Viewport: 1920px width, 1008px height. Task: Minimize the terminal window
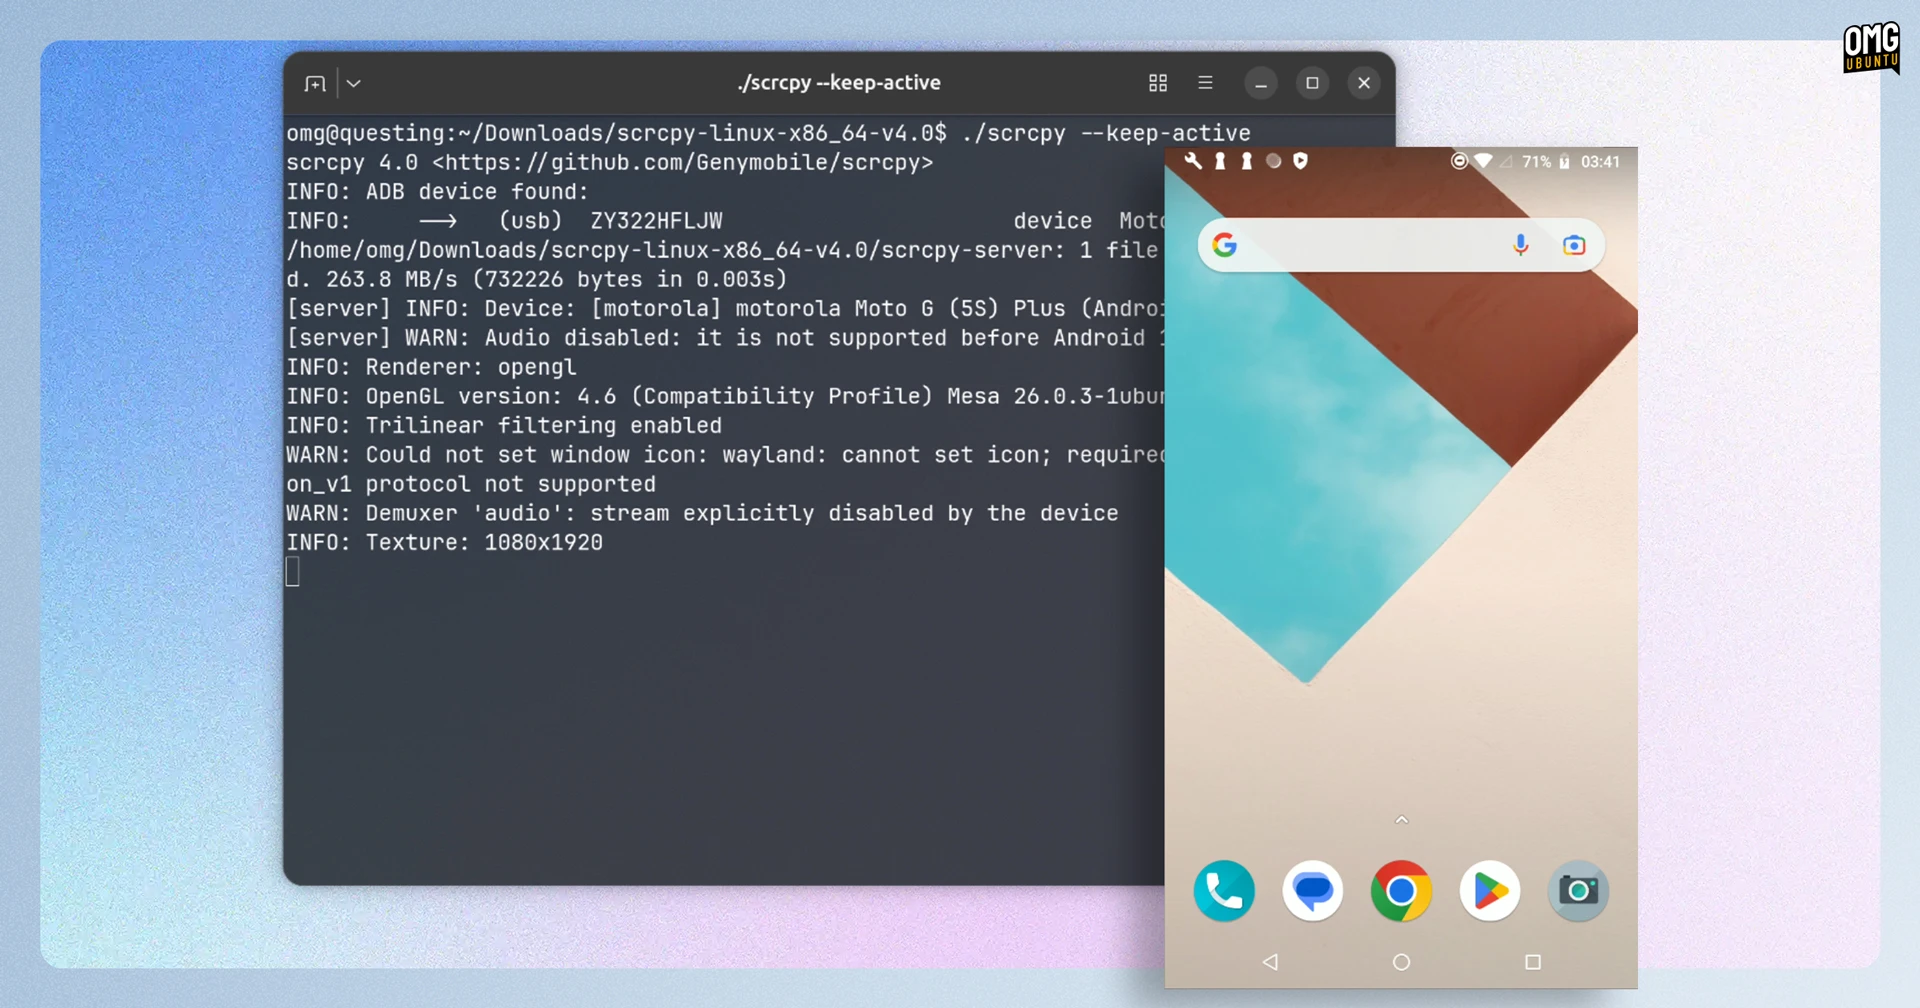[x=1261, y=84]
